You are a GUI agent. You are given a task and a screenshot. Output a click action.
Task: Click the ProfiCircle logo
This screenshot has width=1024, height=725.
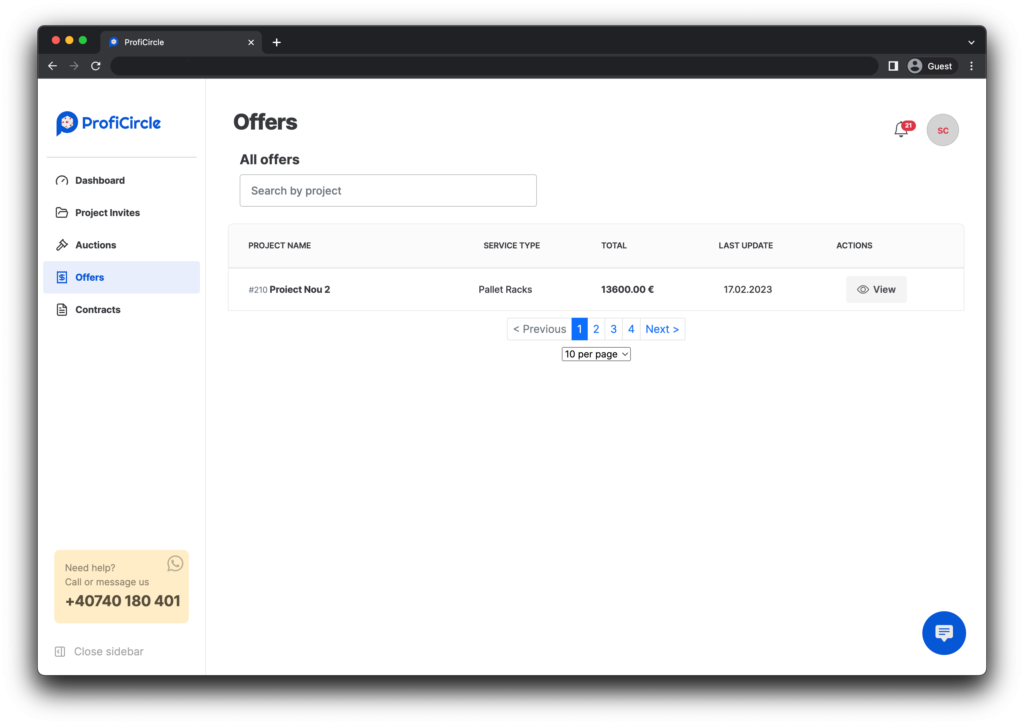[108, 123]
